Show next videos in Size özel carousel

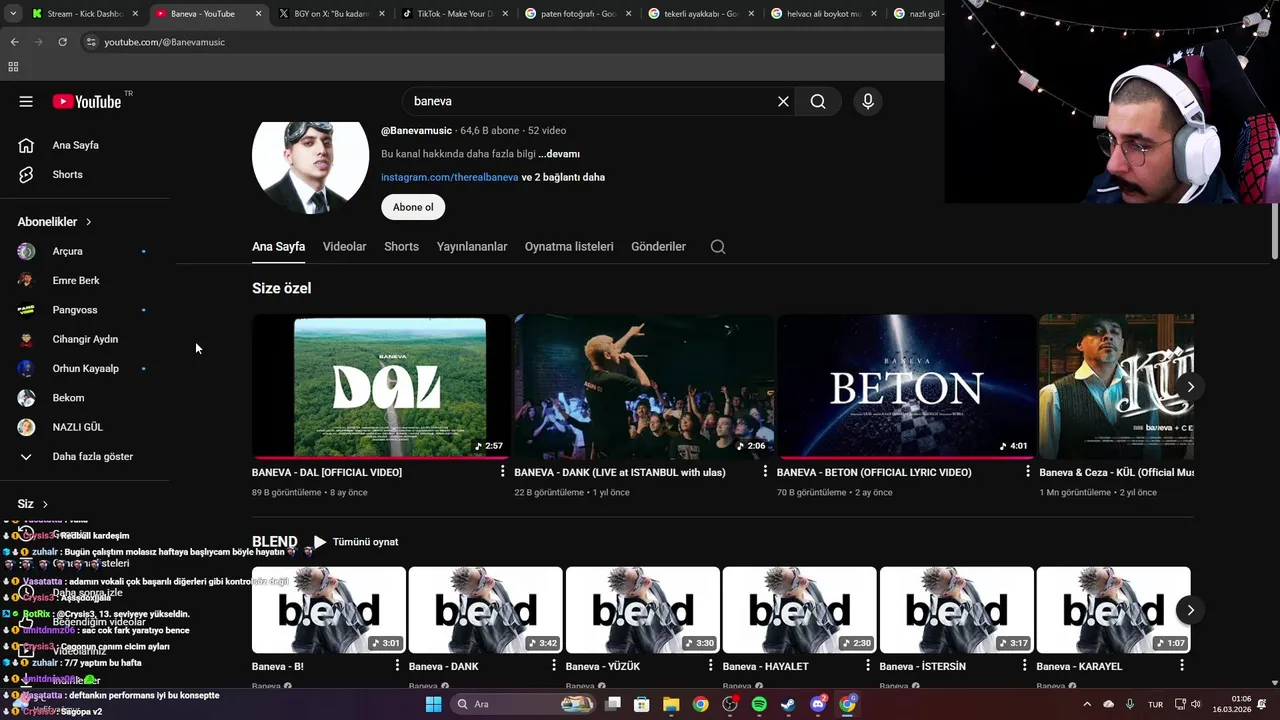click(1190, 387)
